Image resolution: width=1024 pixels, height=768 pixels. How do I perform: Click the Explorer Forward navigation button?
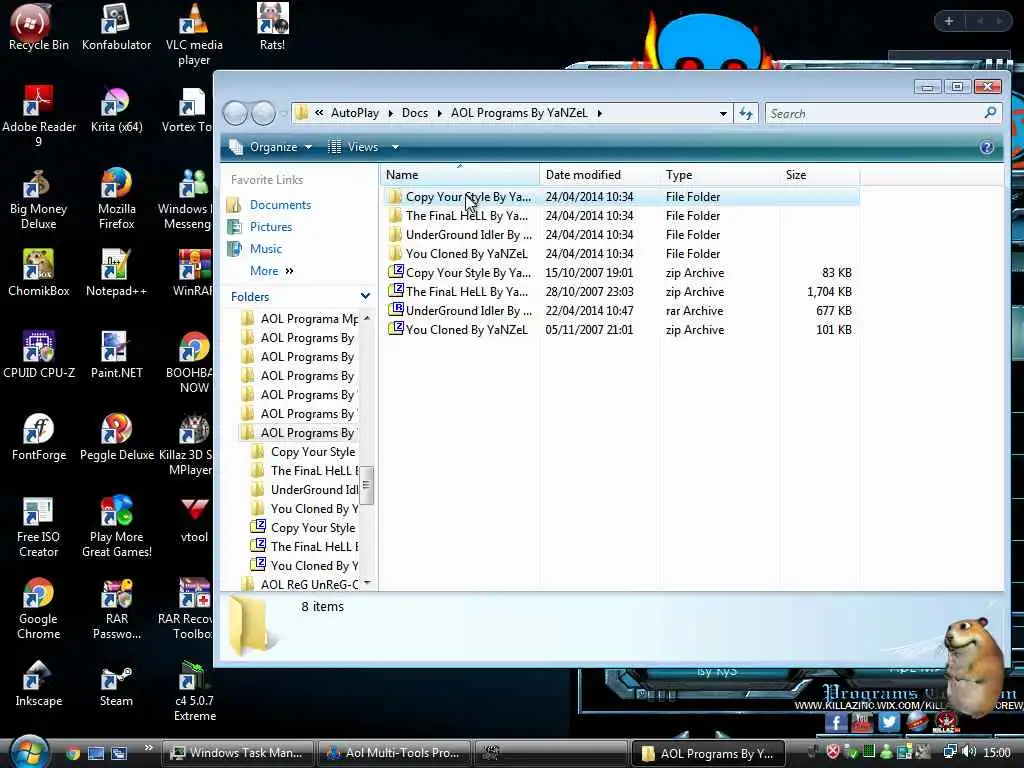[263, 114]
